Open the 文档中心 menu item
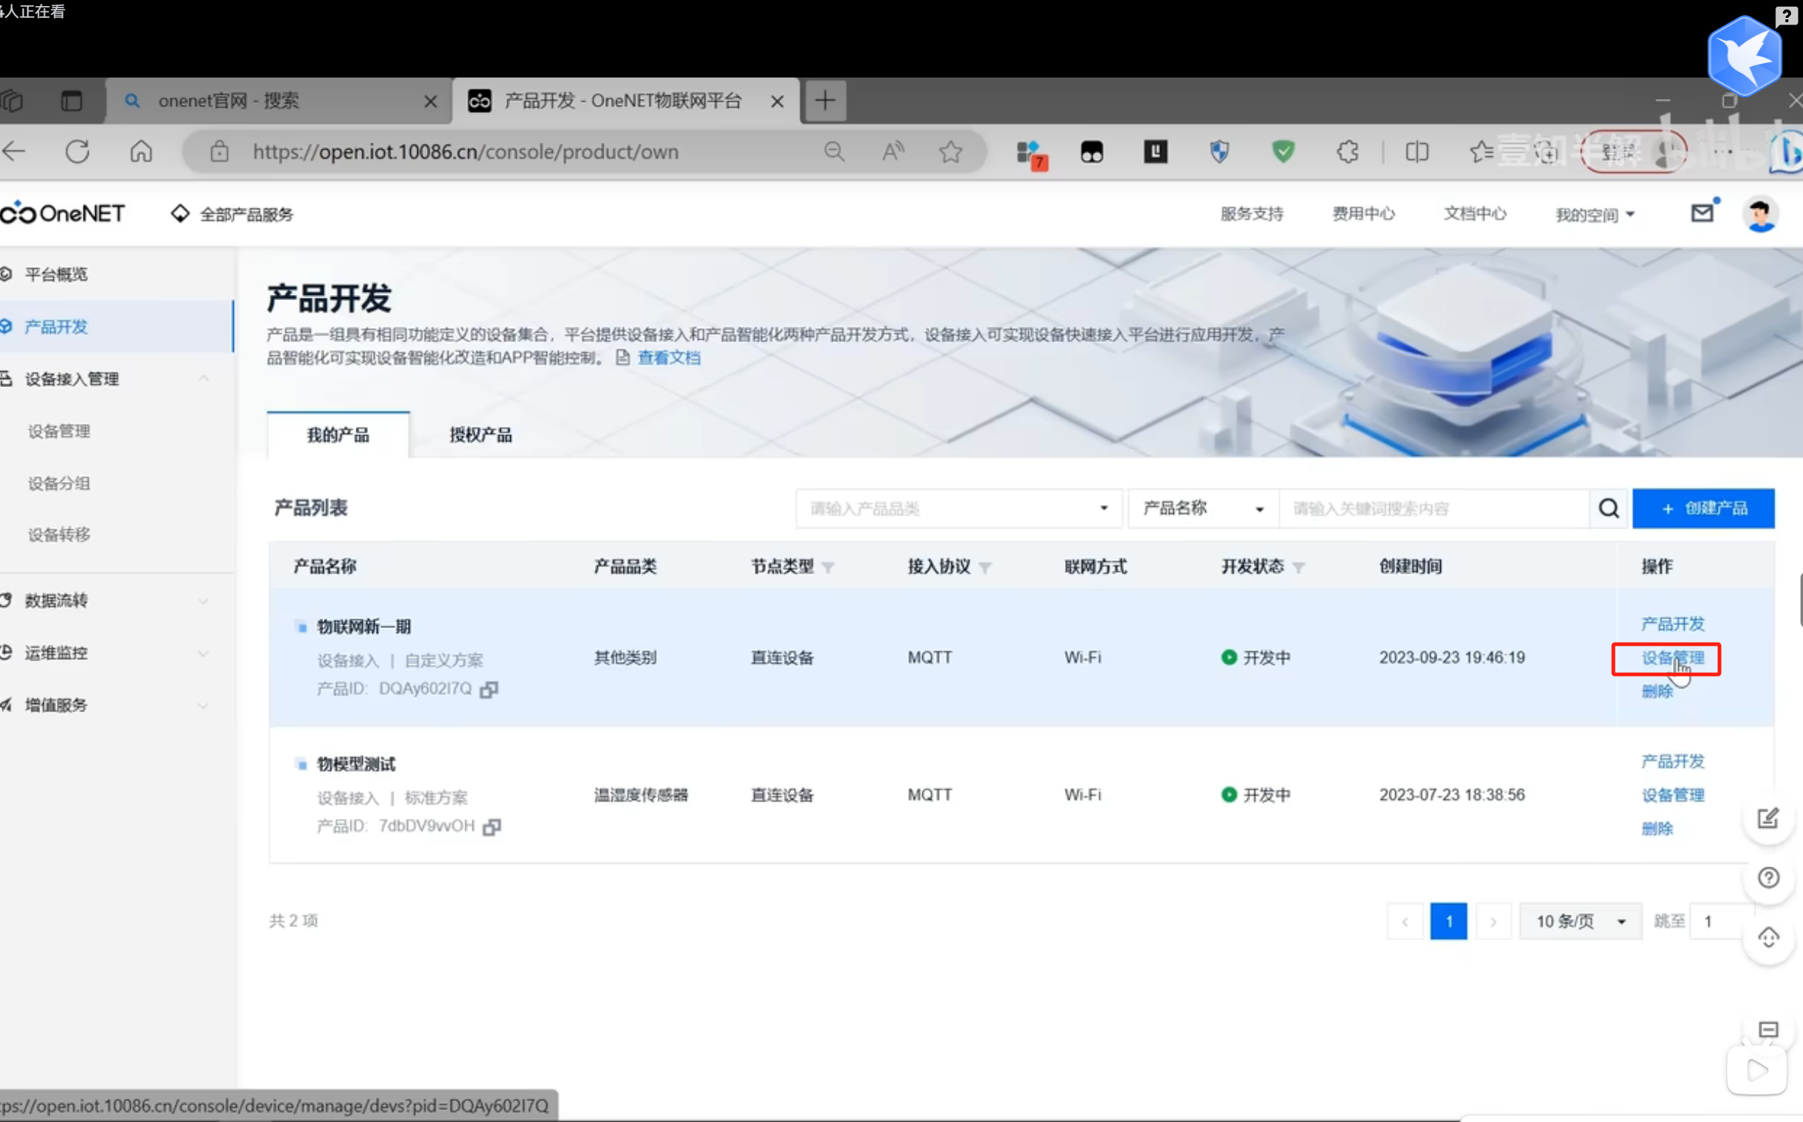The height and width of the screenshot is (1122, 1803). click(1474, 213)
